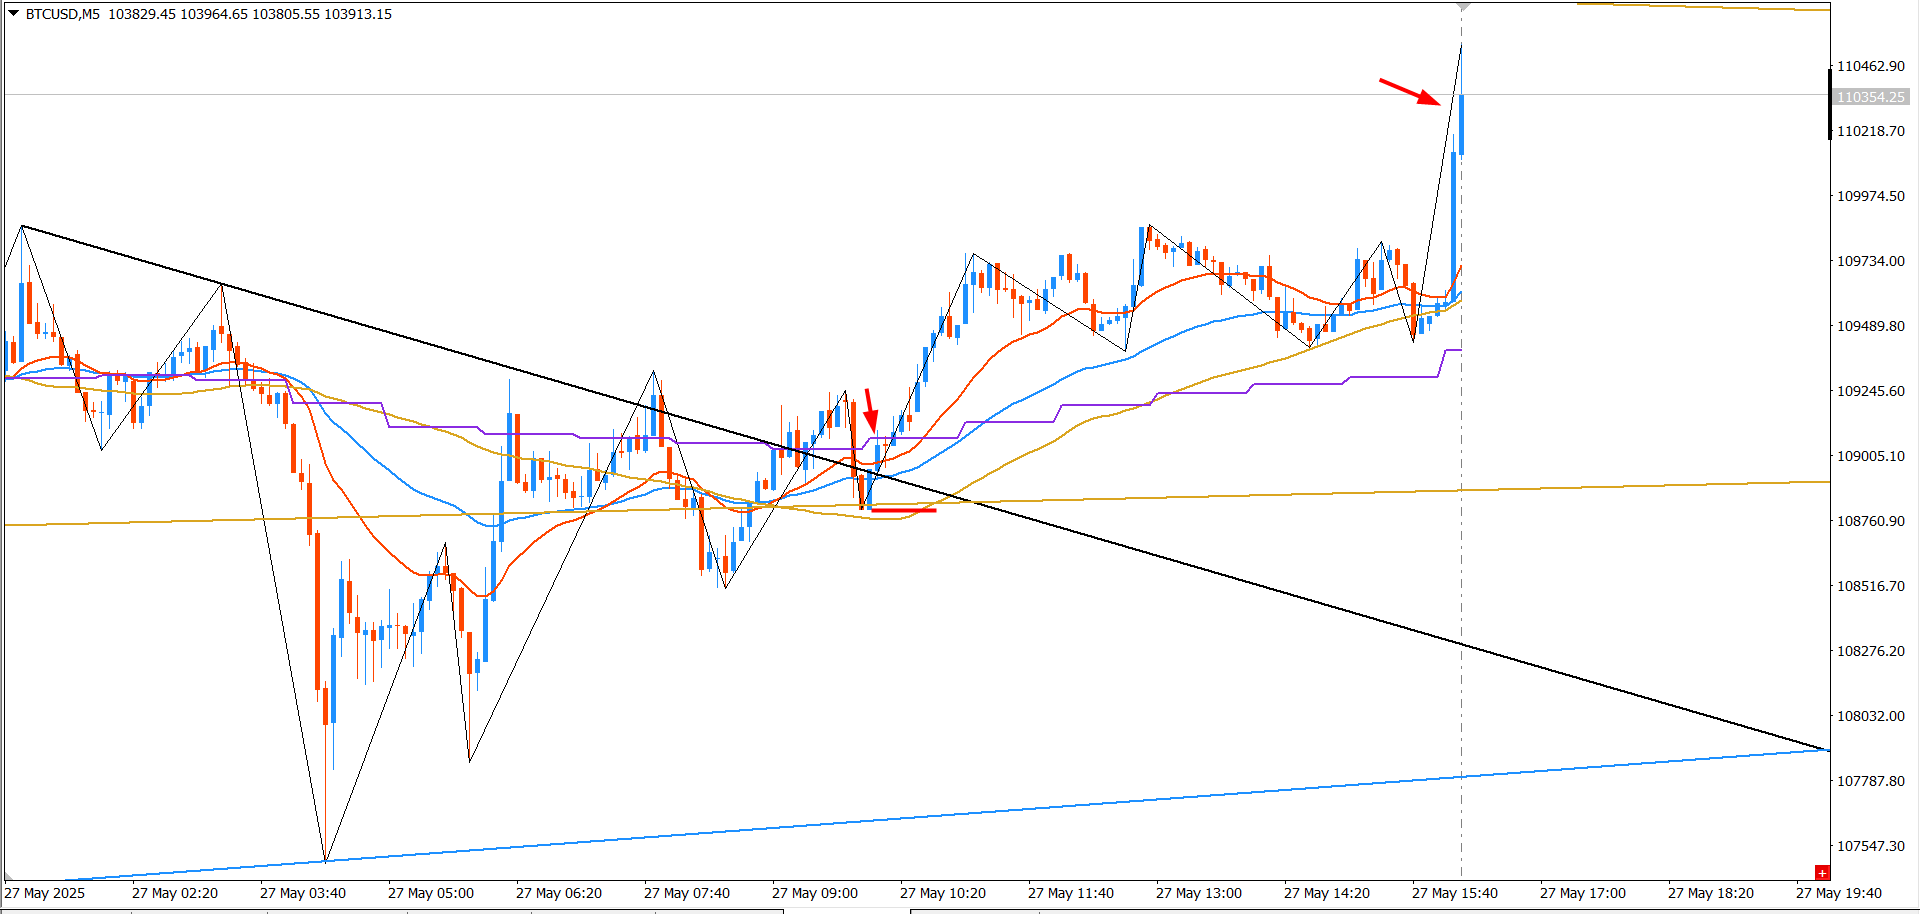Click time label 27 May 07:40
Viewport: 1920px width, 914px height.
pyautogui.click(x=687, y=893)
